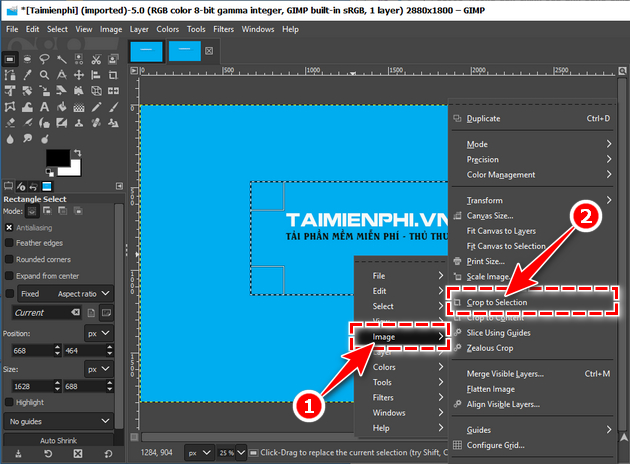The width and height of the screenshot is (630, 464).
Task: Select the Fuzzy Select magic wand tool
Action: click(x=61, y=59)
